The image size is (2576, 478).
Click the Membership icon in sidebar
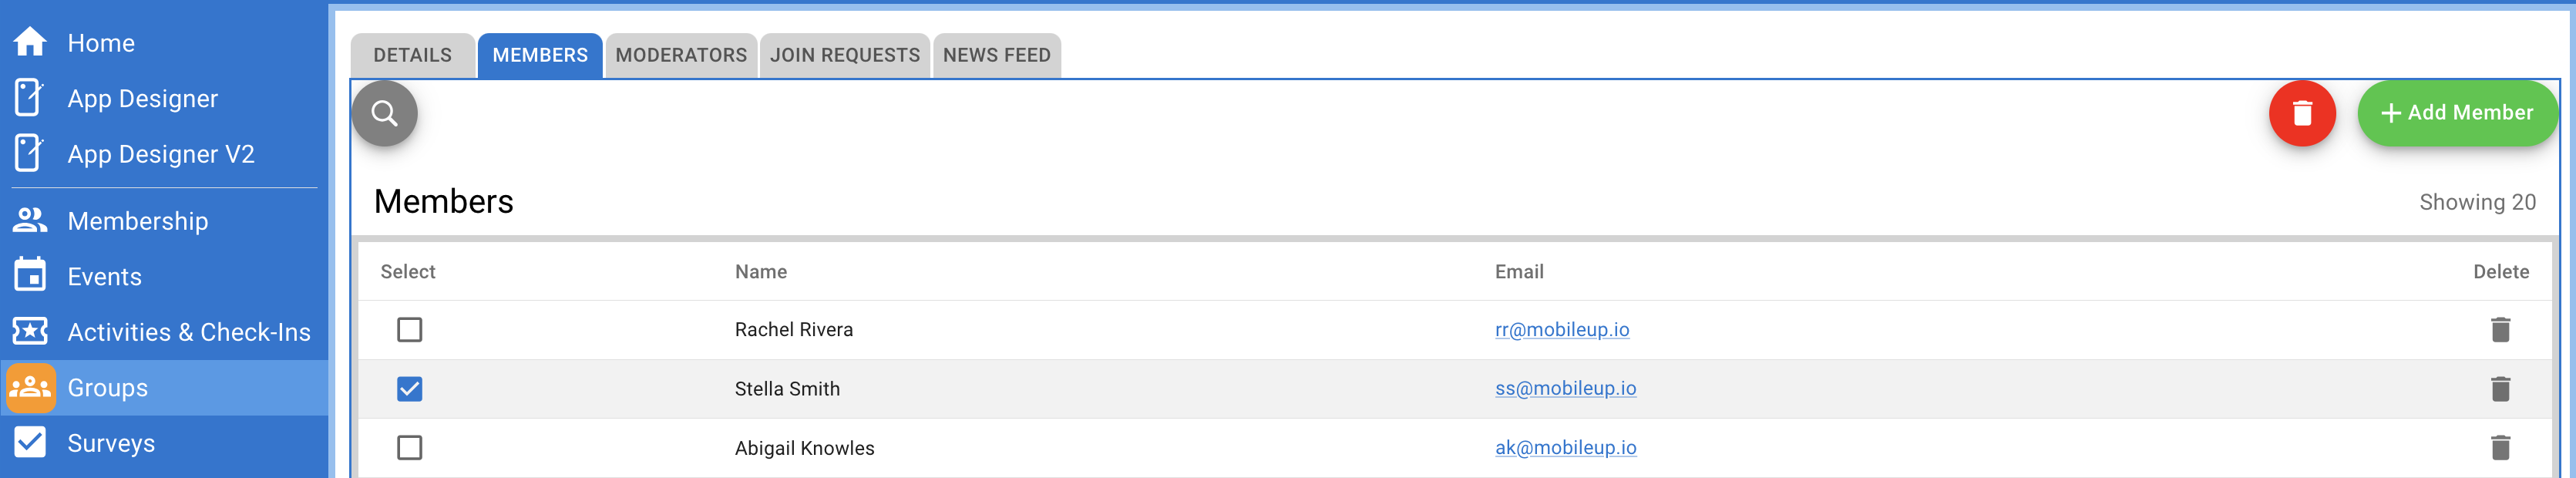(x=31, y=220)
